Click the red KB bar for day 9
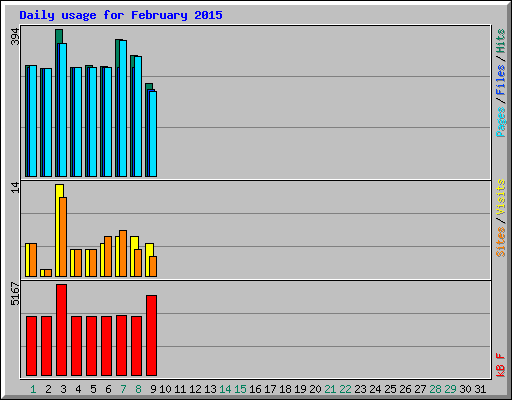The width and height of the screenshot is (512, 400). click(x=151, y=335)
